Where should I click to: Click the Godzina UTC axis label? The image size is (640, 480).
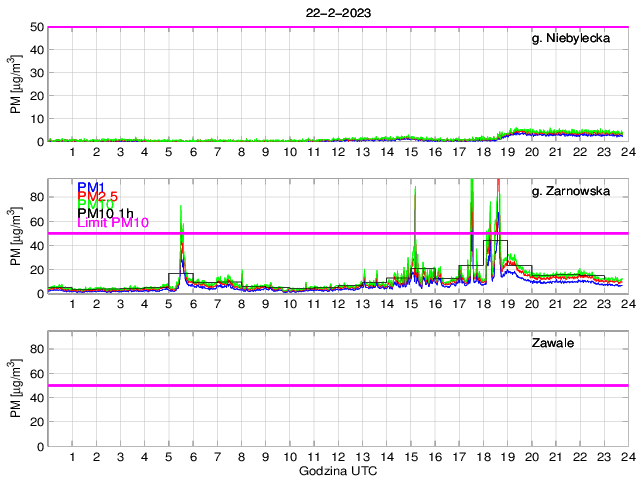point(336,470)
